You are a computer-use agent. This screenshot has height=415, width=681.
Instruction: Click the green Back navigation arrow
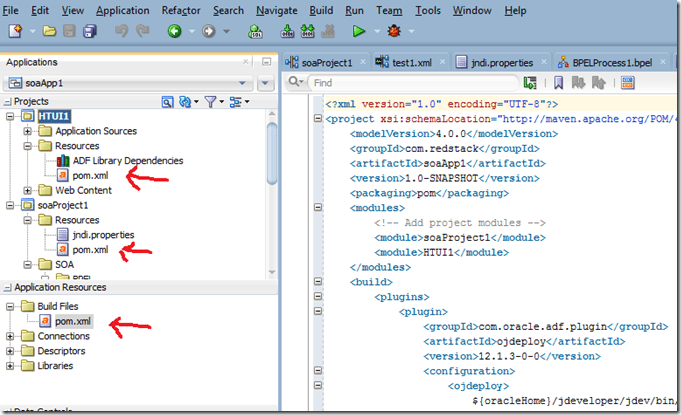pos(174,32)
